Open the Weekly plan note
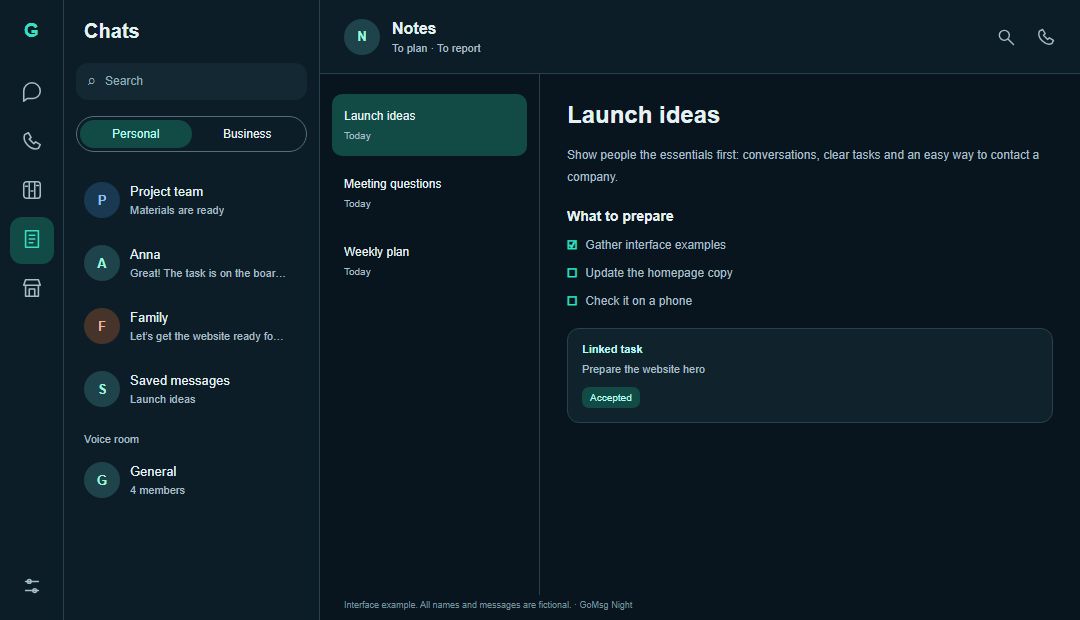This screenshot has width=1080, height=620. (x=429, y=261)
